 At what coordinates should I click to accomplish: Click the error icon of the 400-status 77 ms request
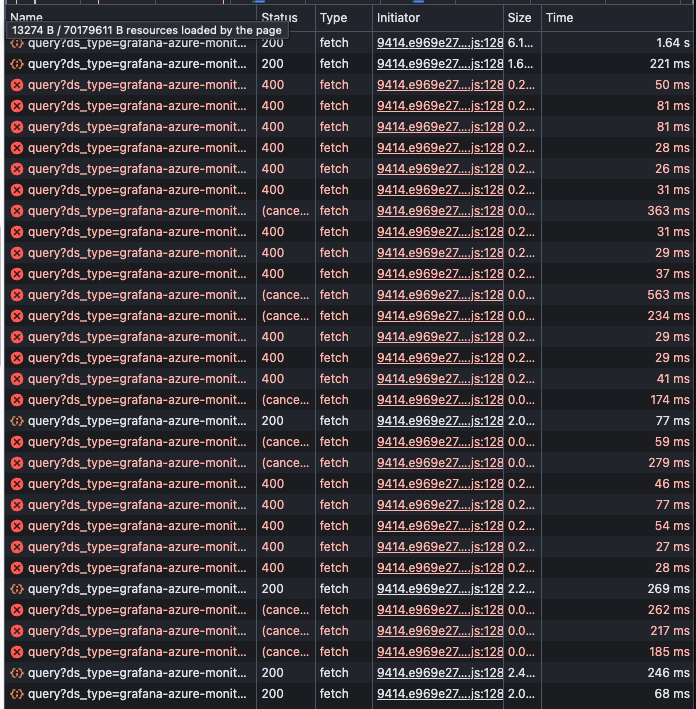[x=17, y=505]
